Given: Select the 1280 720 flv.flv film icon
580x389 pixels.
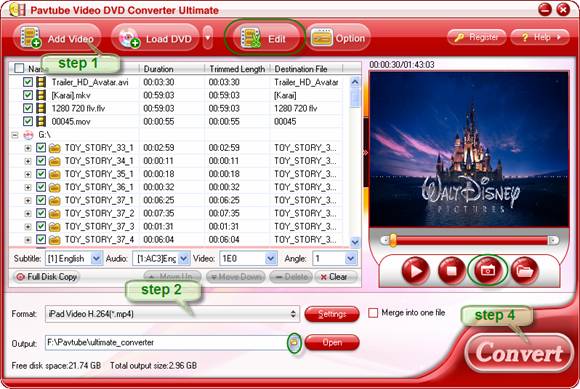Looking at the screenshot, I should pos(41,108).
